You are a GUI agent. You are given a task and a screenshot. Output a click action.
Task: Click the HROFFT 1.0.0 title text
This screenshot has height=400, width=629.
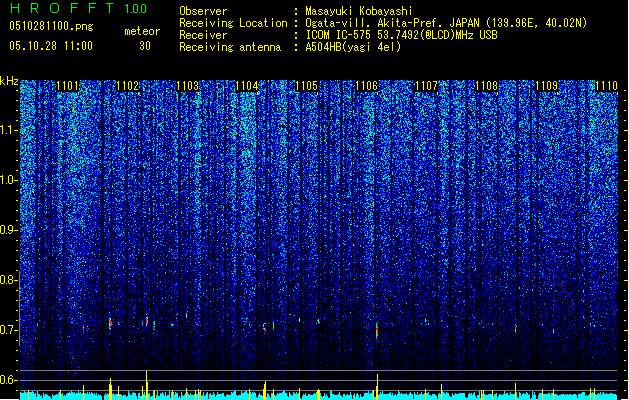78,8
